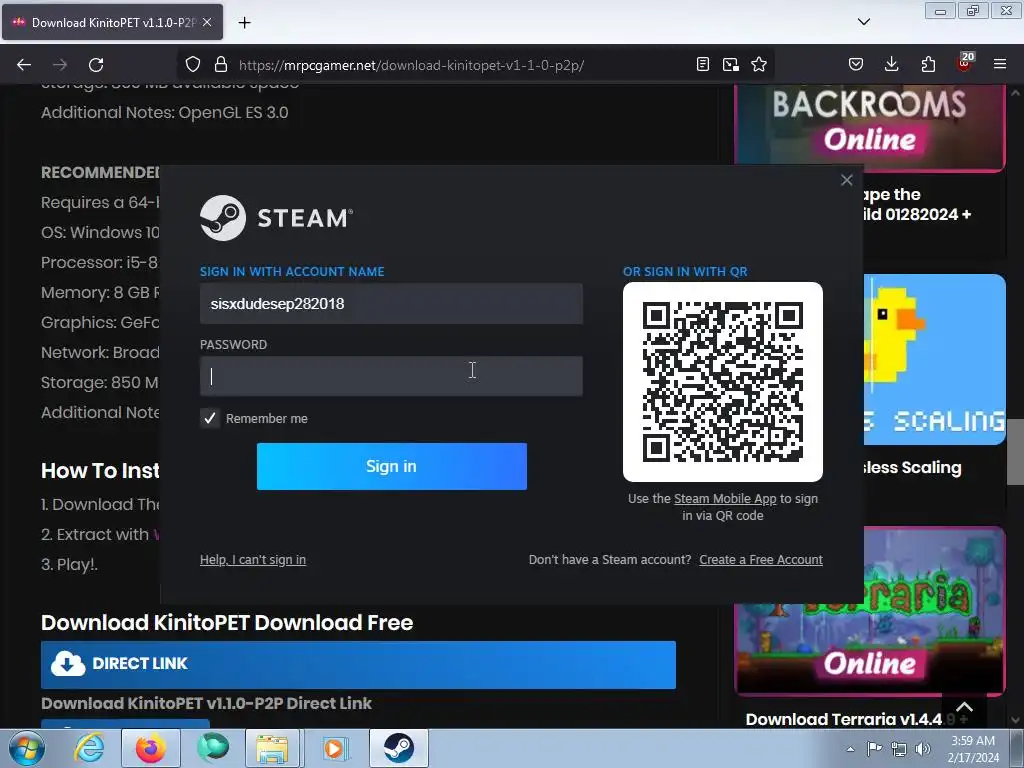Switch to Steam on the taskbar
Viewport: 1024px width, 768px height.
click(x=399, y=748)
